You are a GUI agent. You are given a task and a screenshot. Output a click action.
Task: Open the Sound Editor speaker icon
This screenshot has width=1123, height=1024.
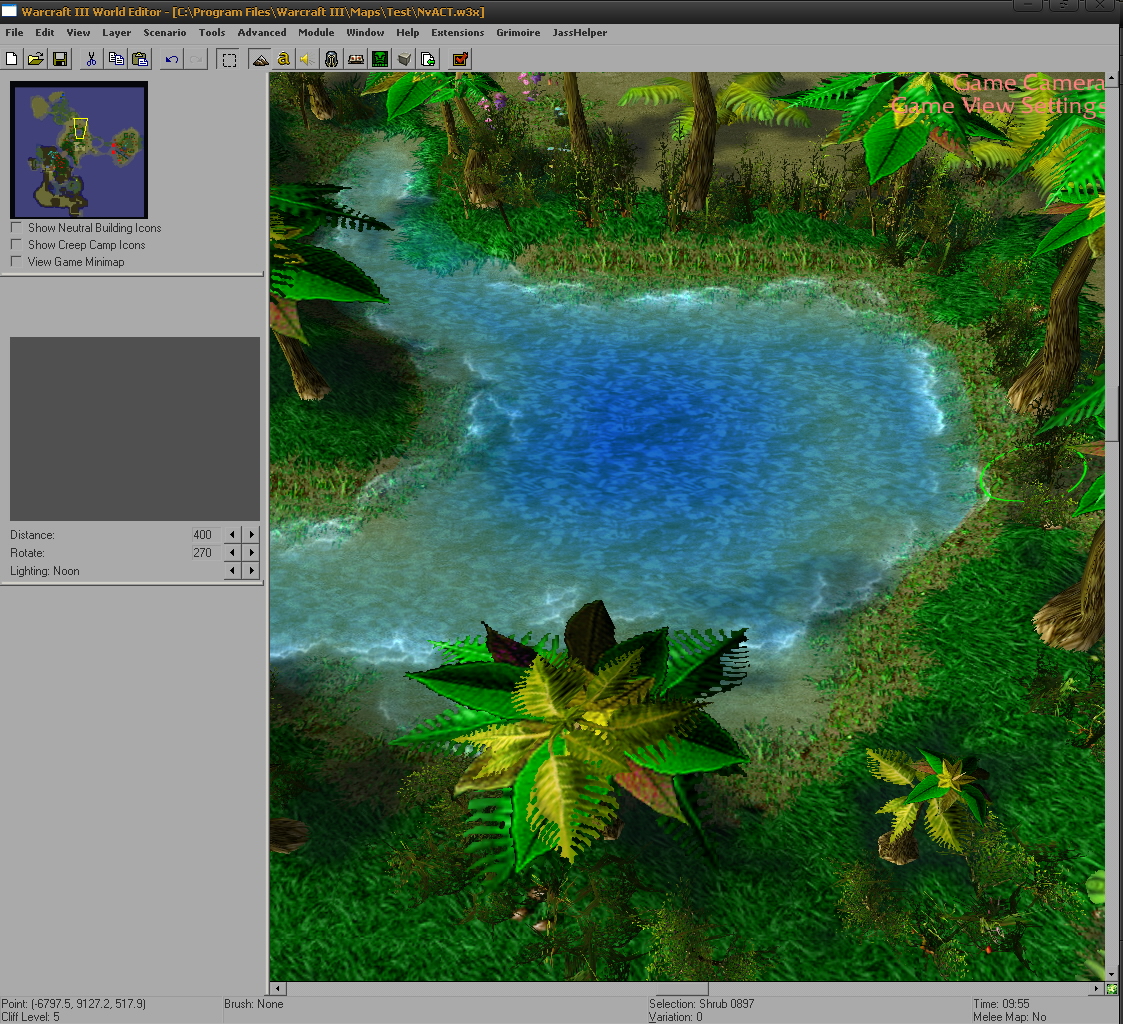click(307, 59)
